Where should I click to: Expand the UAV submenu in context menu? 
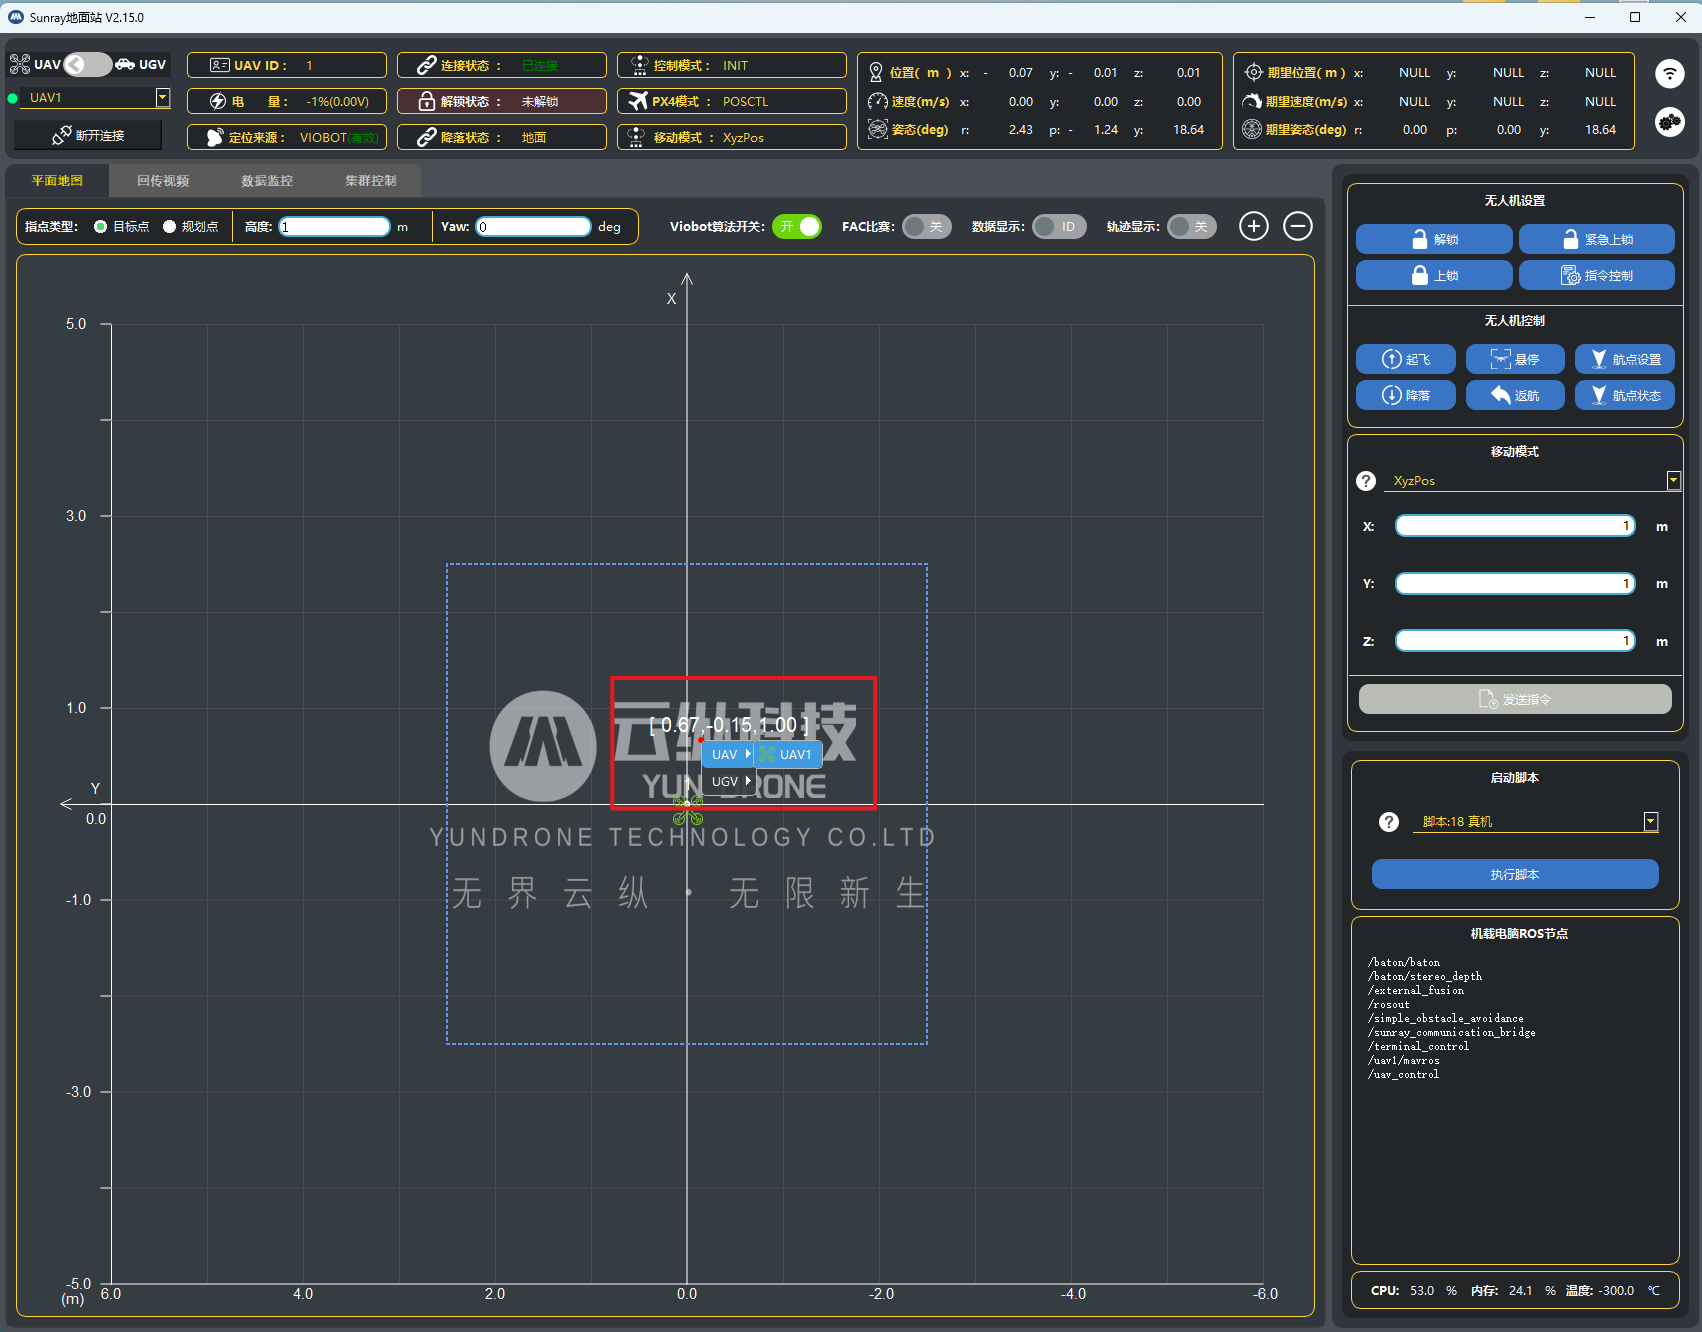coord(728,754)
